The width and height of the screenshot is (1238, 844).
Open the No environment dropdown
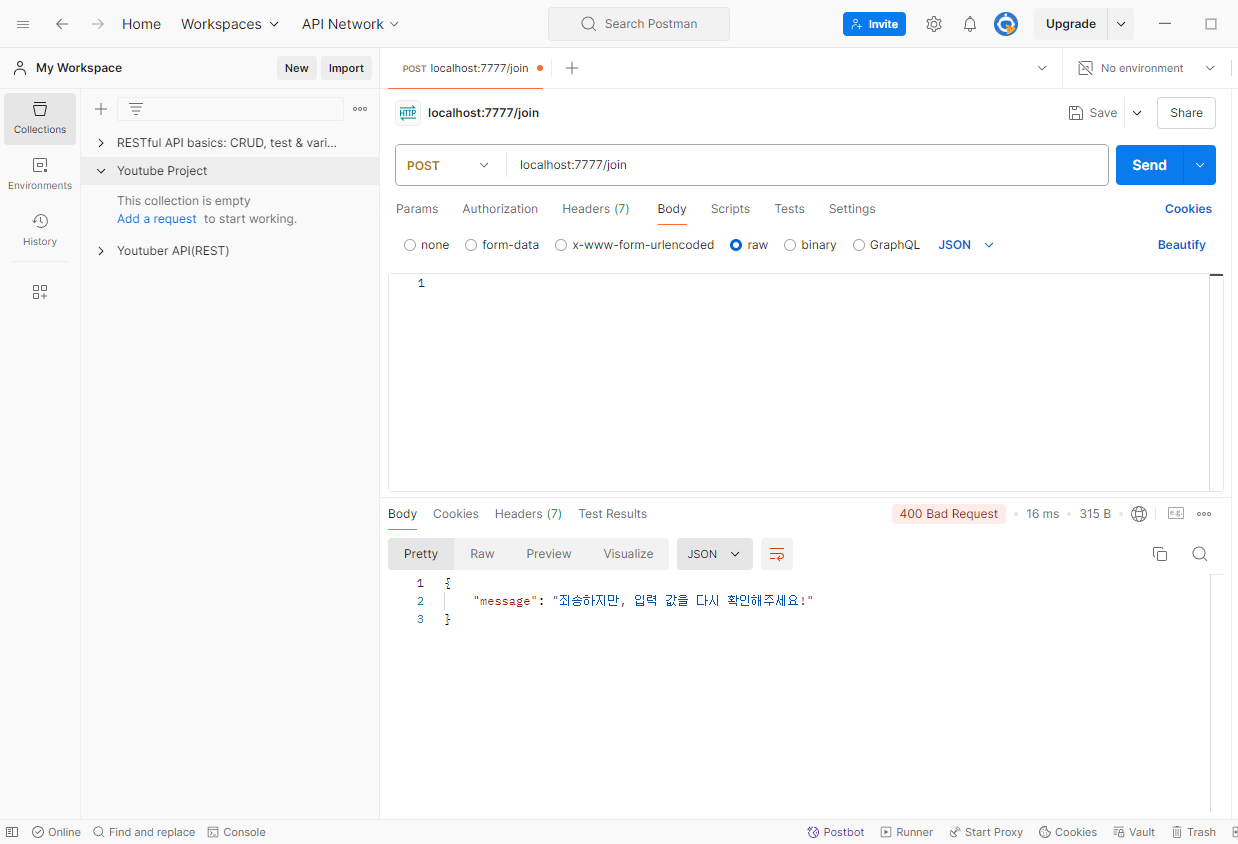pyautogui.click(x=1146, y=68)
